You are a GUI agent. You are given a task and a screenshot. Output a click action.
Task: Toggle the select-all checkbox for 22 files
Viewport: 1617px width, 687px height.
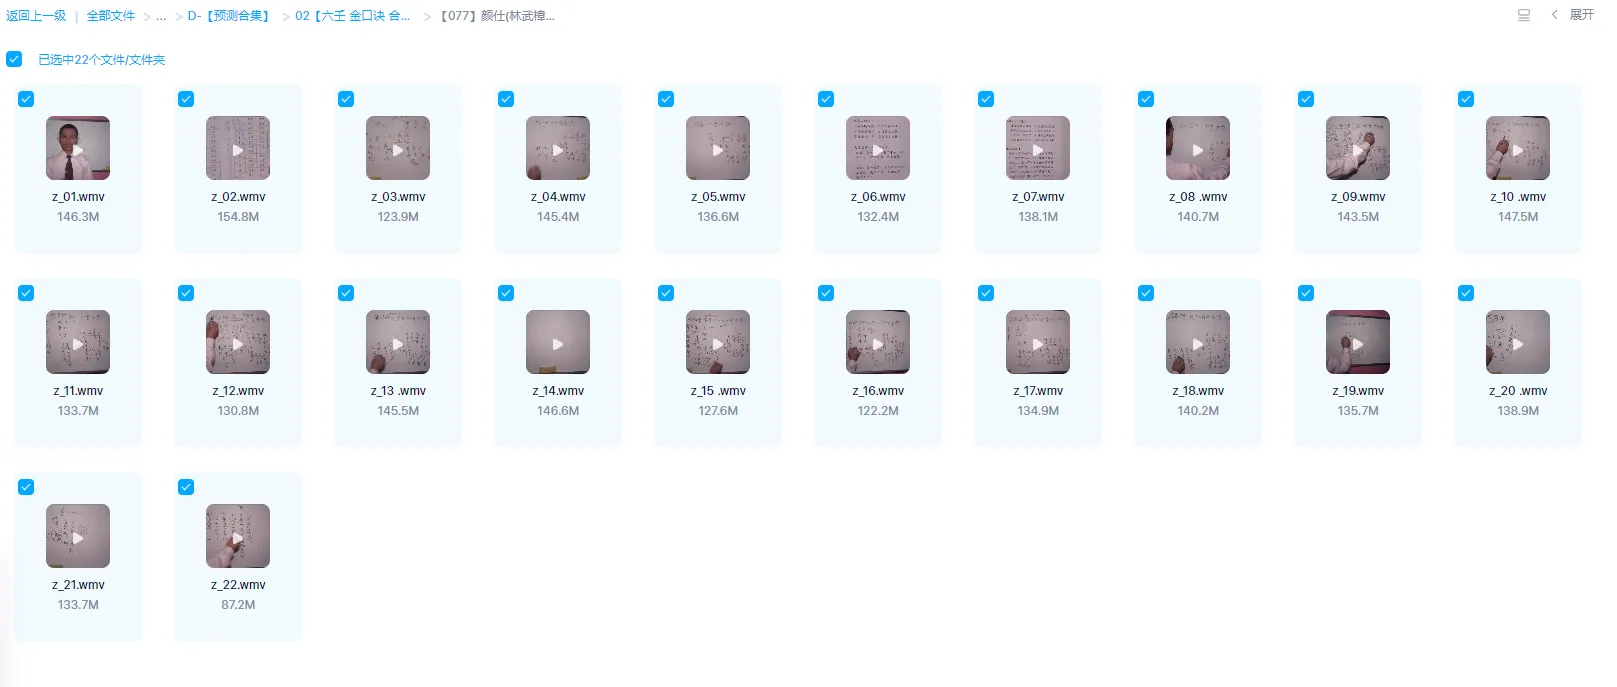click(14, 59)
